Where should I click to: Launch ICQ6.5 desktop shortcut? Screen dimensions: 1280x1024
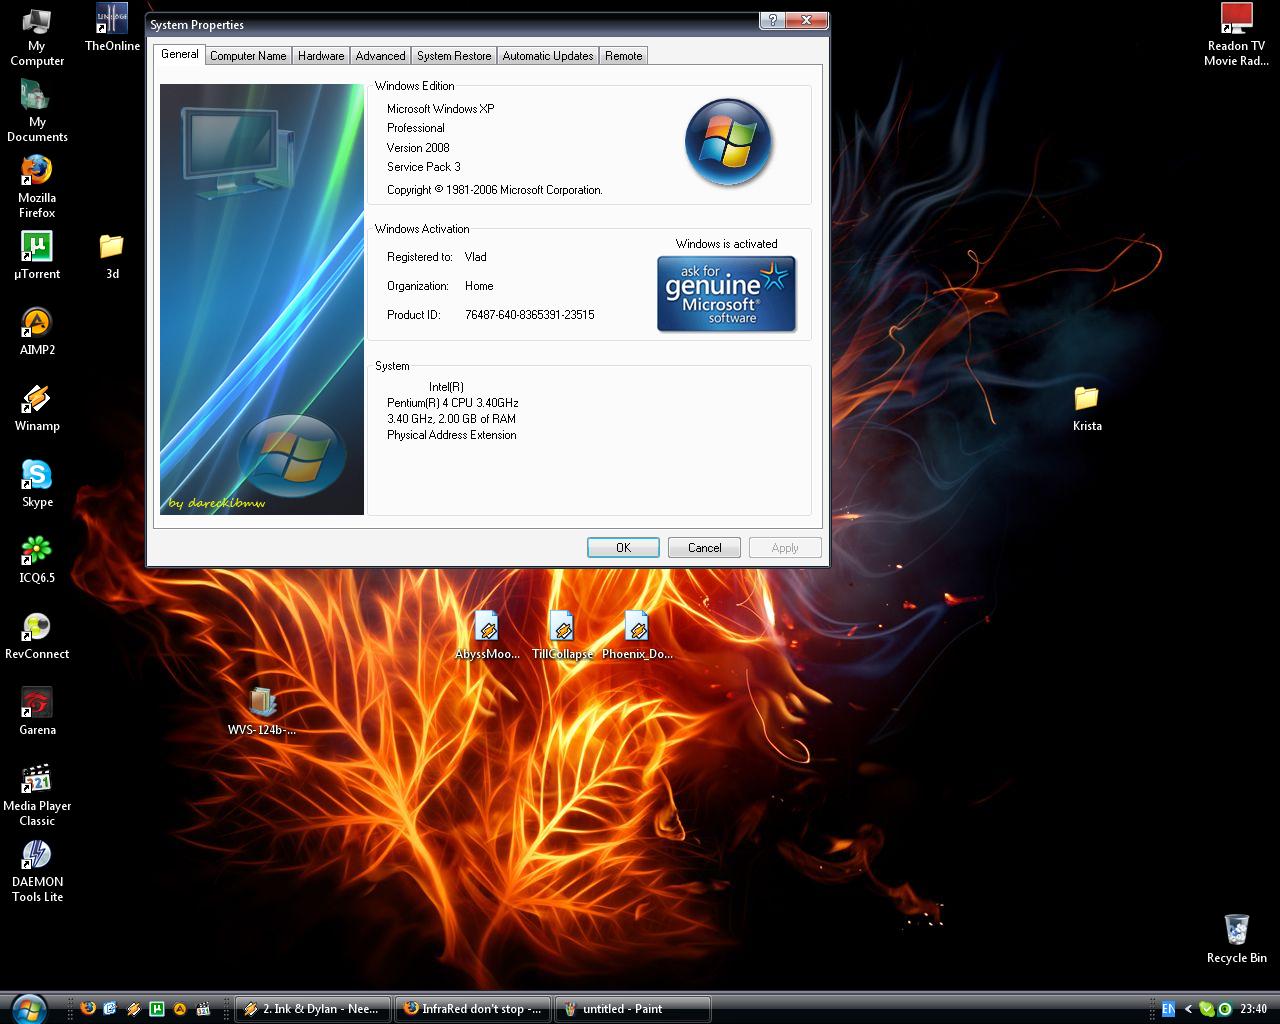(37, 560)
